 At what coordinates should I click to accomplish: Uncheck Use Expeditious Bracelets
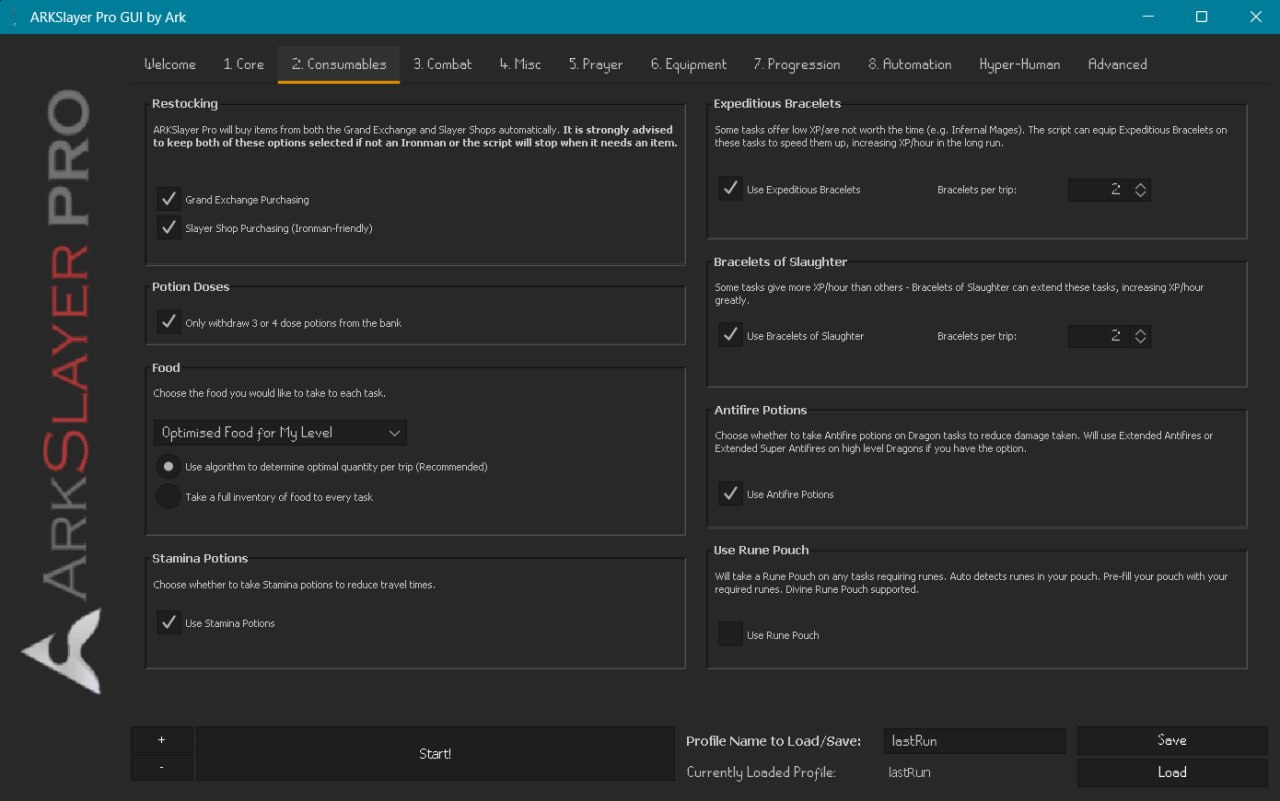[730, 189]
